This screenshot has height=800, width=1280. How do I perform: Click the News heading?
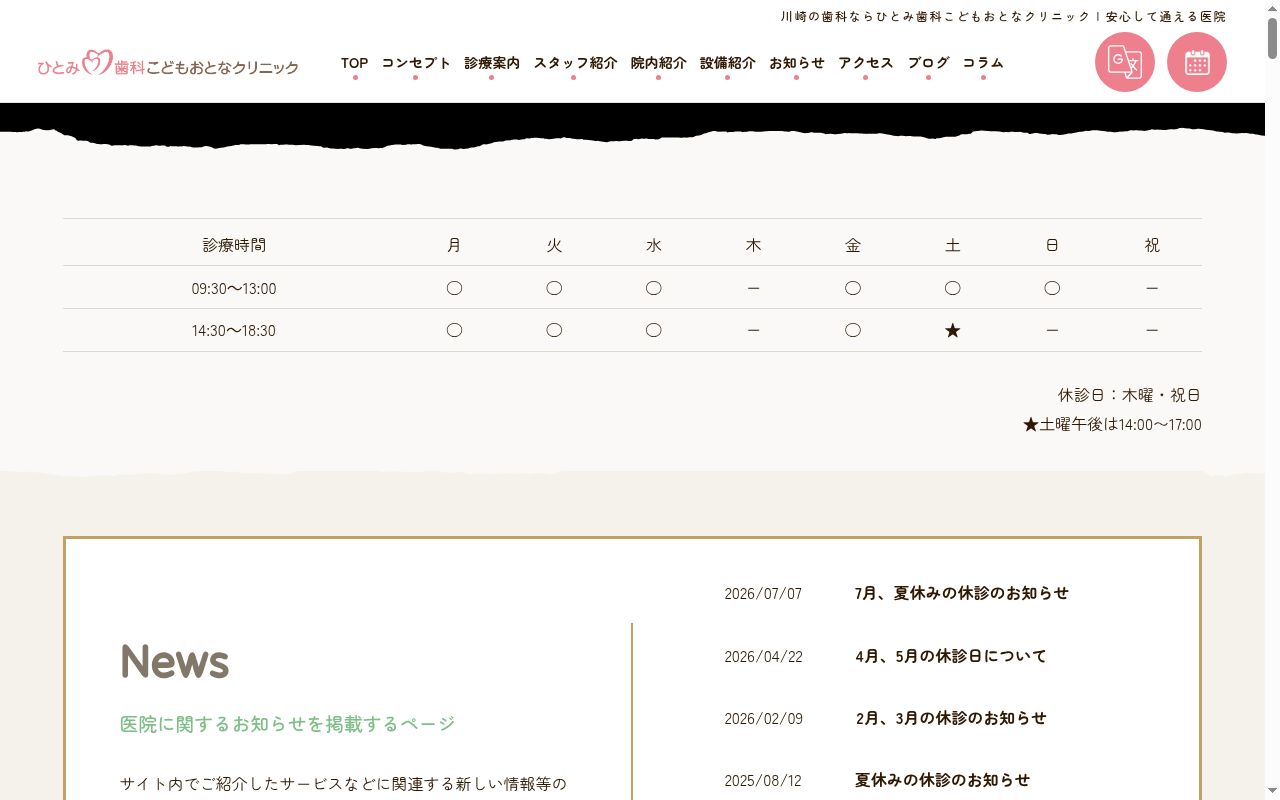(175, 661)
